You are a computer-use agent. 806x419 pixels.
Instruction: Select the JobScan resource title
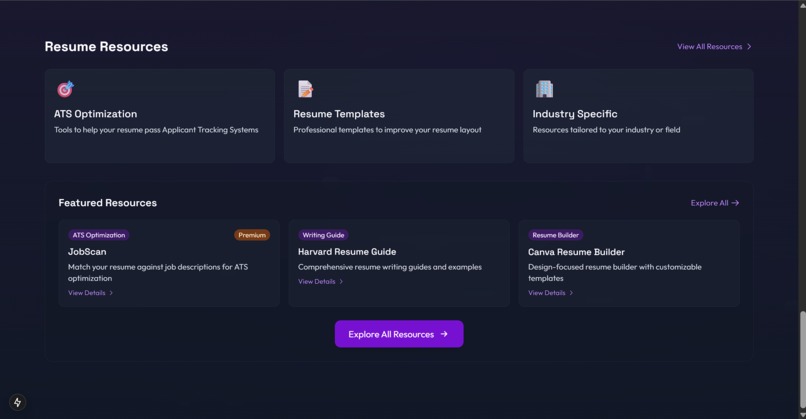[87, 252]
